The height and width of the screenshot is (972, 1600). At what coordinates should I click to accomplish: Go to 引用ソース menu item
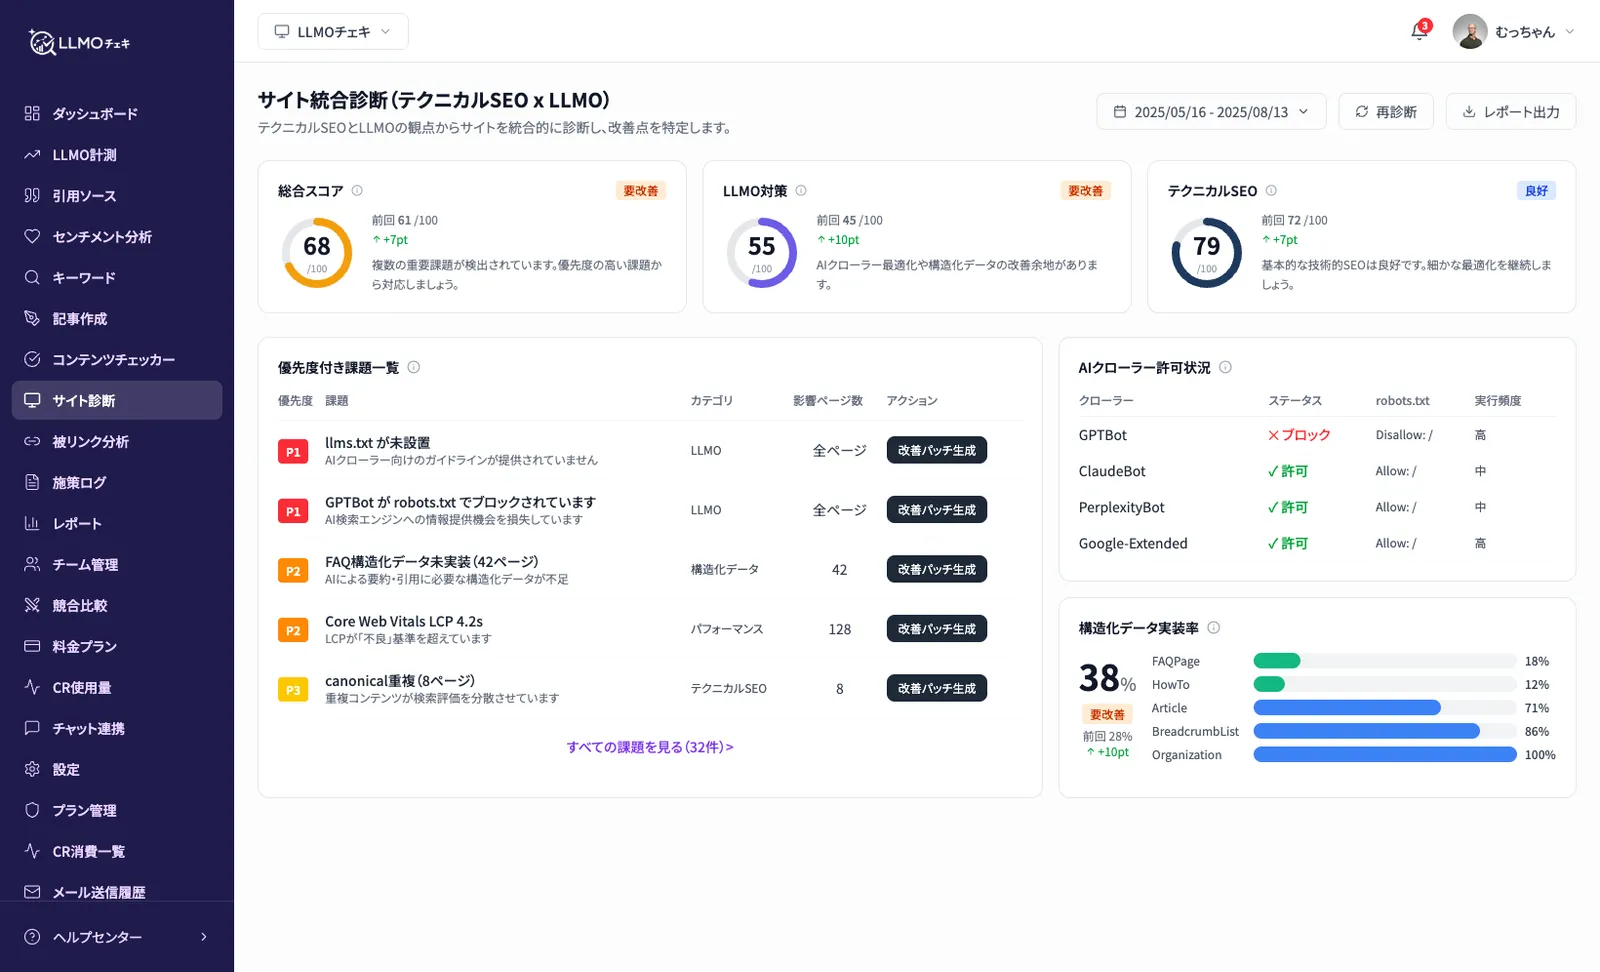tap(117, 196)
